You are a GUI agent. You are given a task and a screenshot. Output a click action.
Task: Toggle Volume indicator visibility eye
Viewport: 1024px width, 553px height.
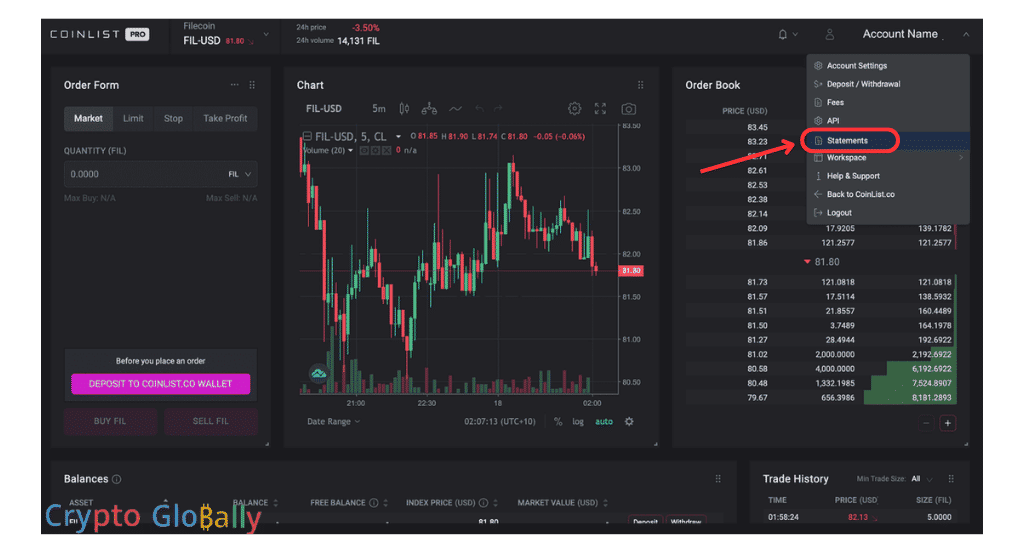[x=364, y=151]
